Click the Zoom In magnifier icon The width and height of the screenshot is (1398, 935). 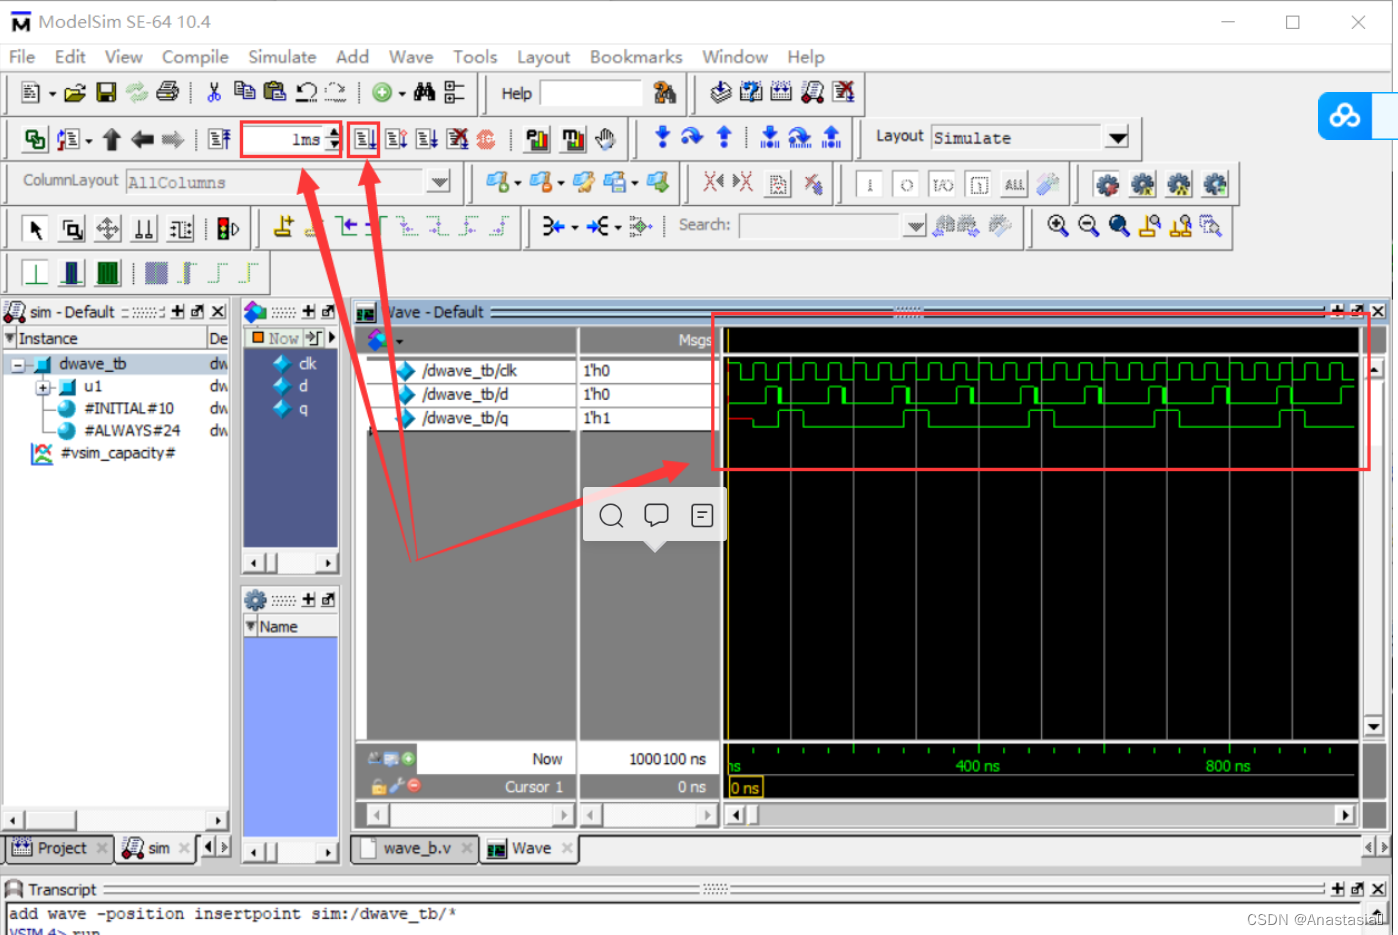1058,226
